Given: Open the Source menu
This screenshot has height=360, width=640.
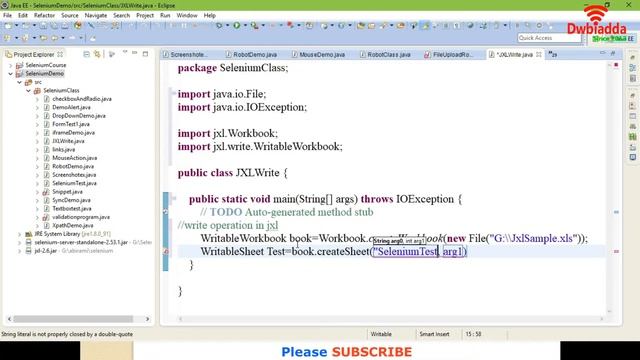Looking at the screenshot, I should [70, 16].
